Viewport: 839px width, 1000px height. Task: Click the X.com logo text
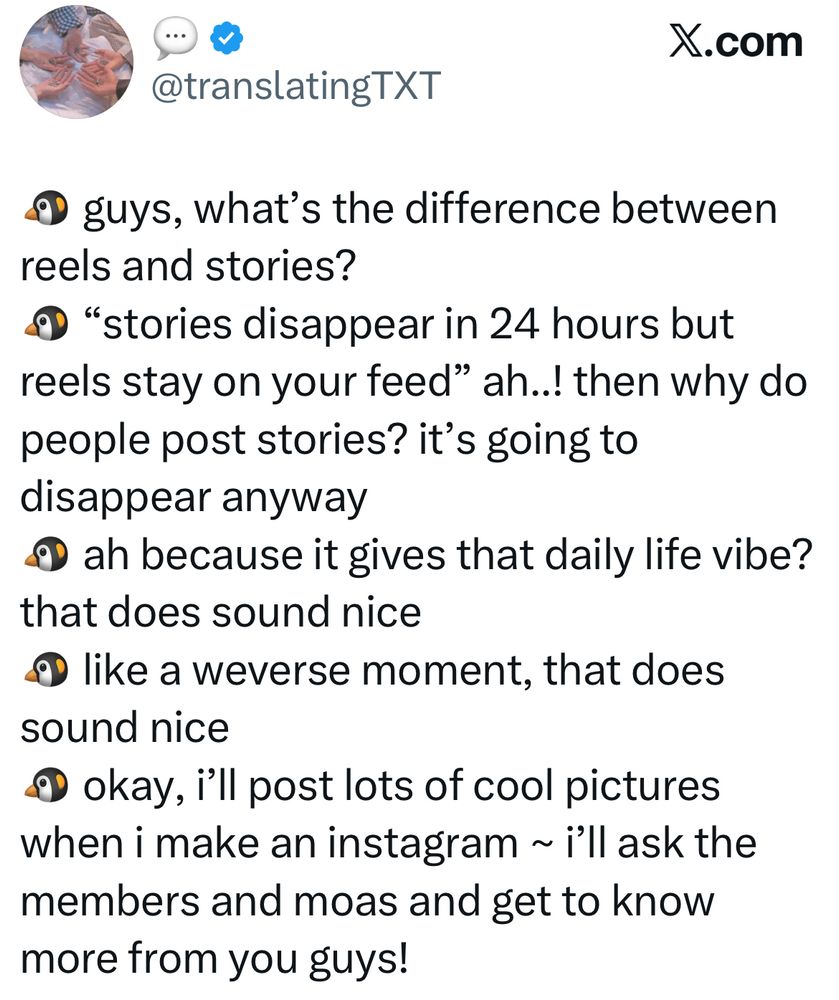tap(736, 42)
